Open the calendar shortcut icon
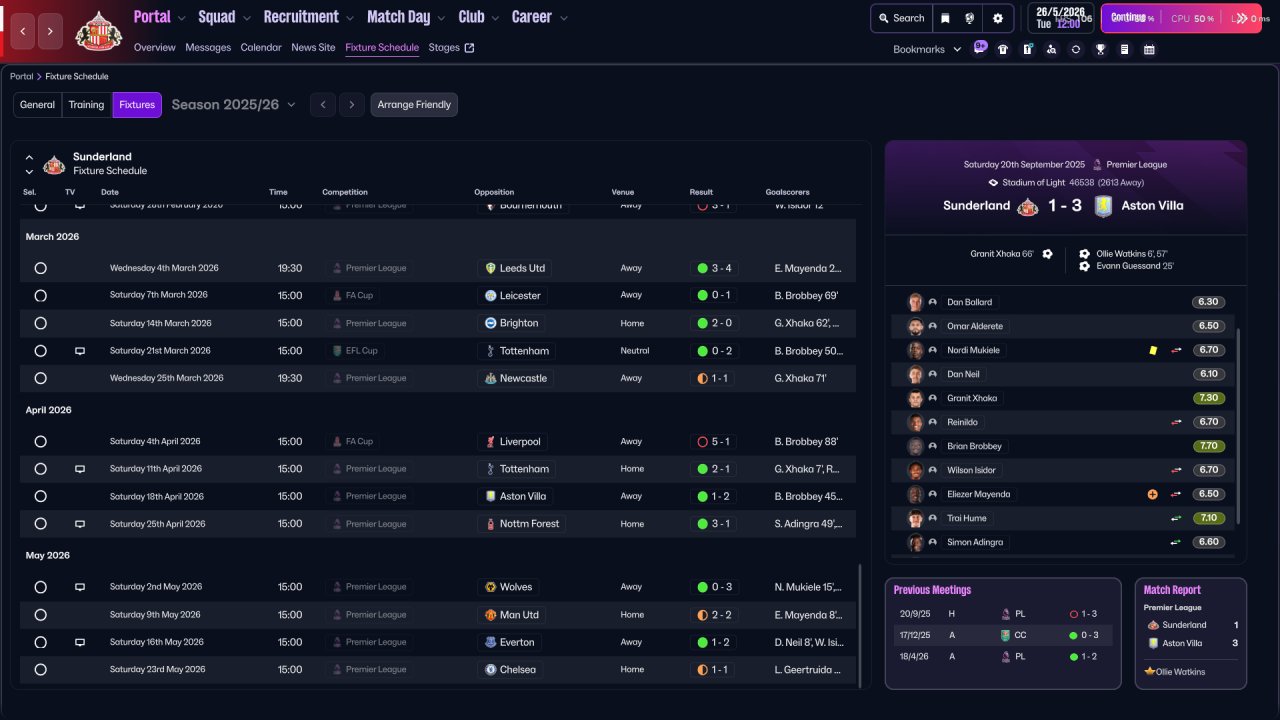This screenshot has height=720, width=1280. [x=1149, y=49]
